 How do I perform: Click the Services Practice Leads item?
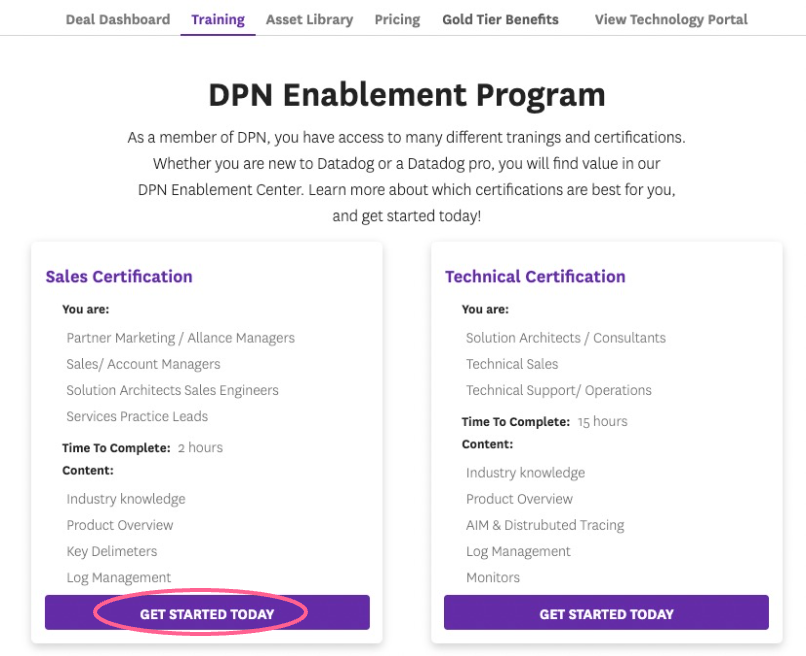pyautogui.click(x=137, y=416)
